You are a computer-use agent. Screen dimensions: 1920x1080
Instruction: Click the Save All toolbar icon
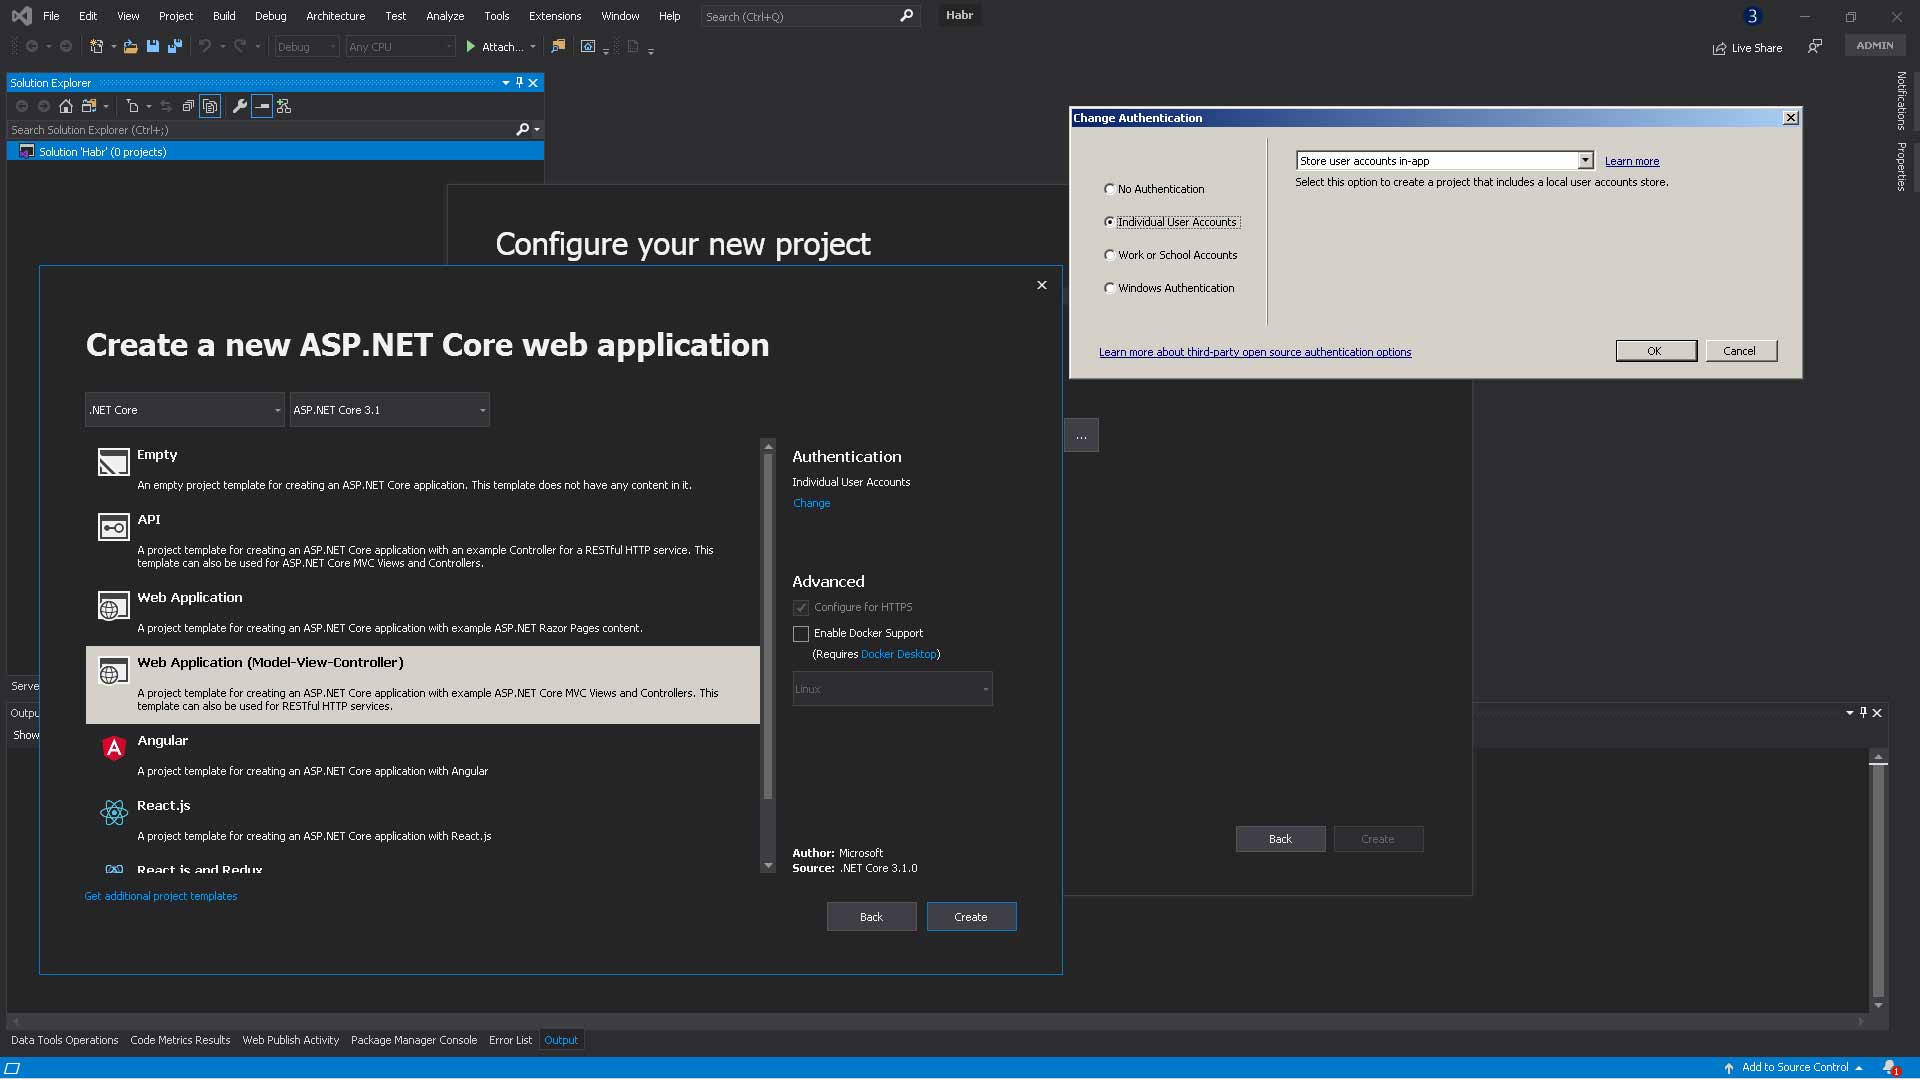coord(175,47)
